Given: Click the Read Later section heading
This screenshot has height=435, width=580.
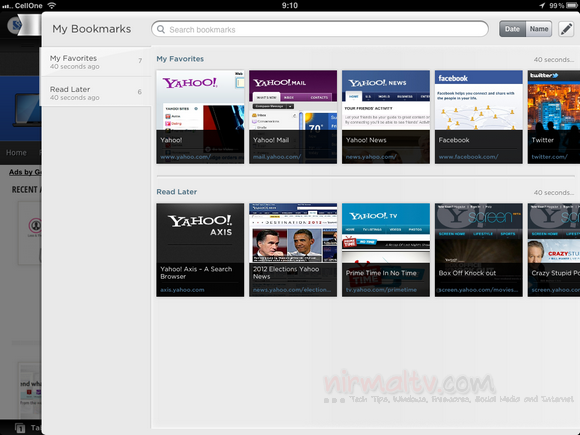Looking at the screenshot, I should pyautogui.click(x=176, y=192).
